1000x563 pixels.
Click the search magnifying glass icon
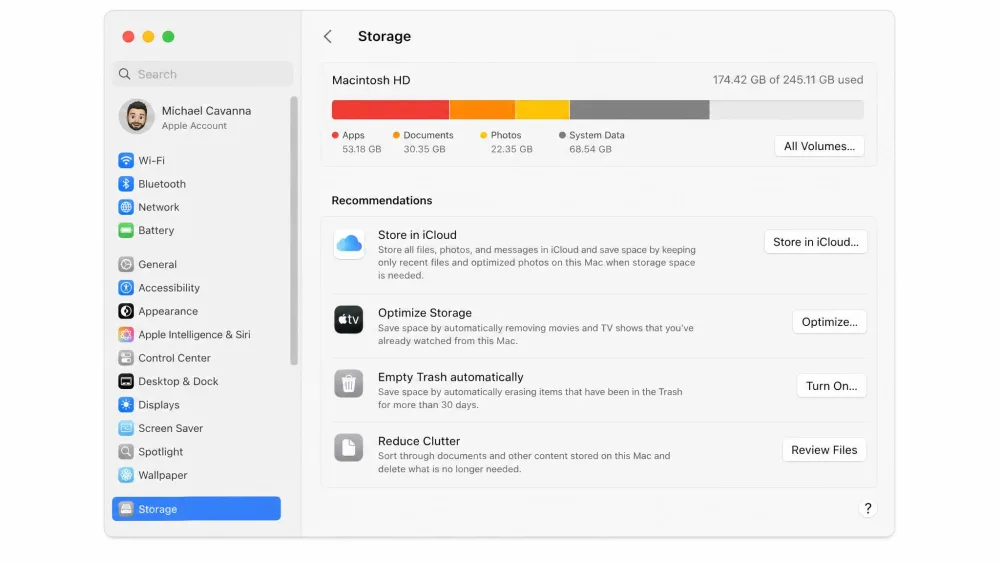[124, 74]
